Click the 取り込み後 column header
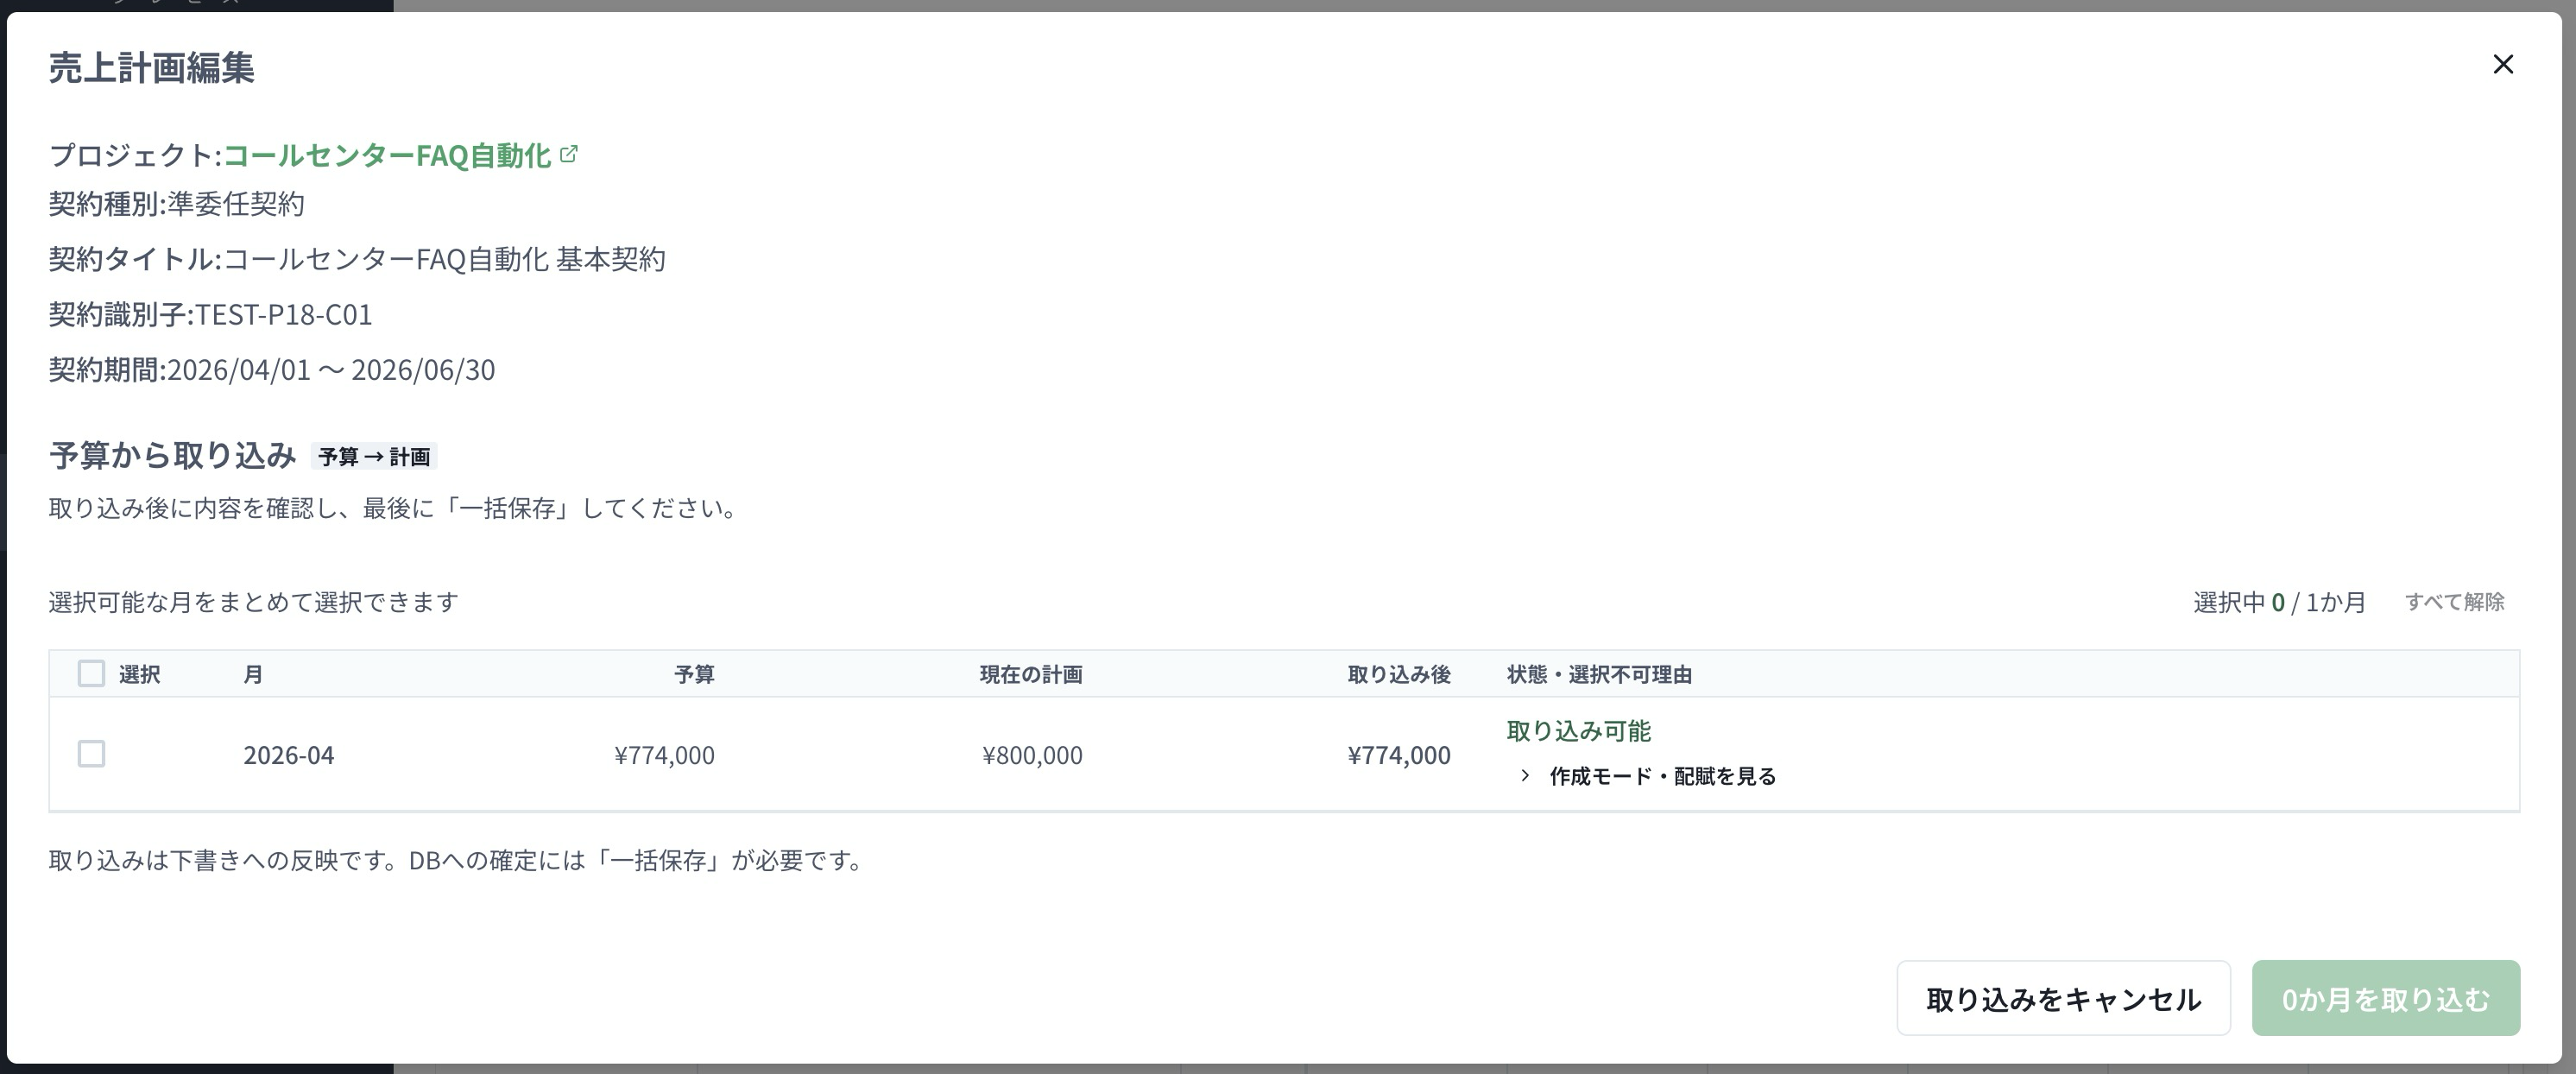The height and width of the screenshot is (1074, 2576). point(1399,675)
